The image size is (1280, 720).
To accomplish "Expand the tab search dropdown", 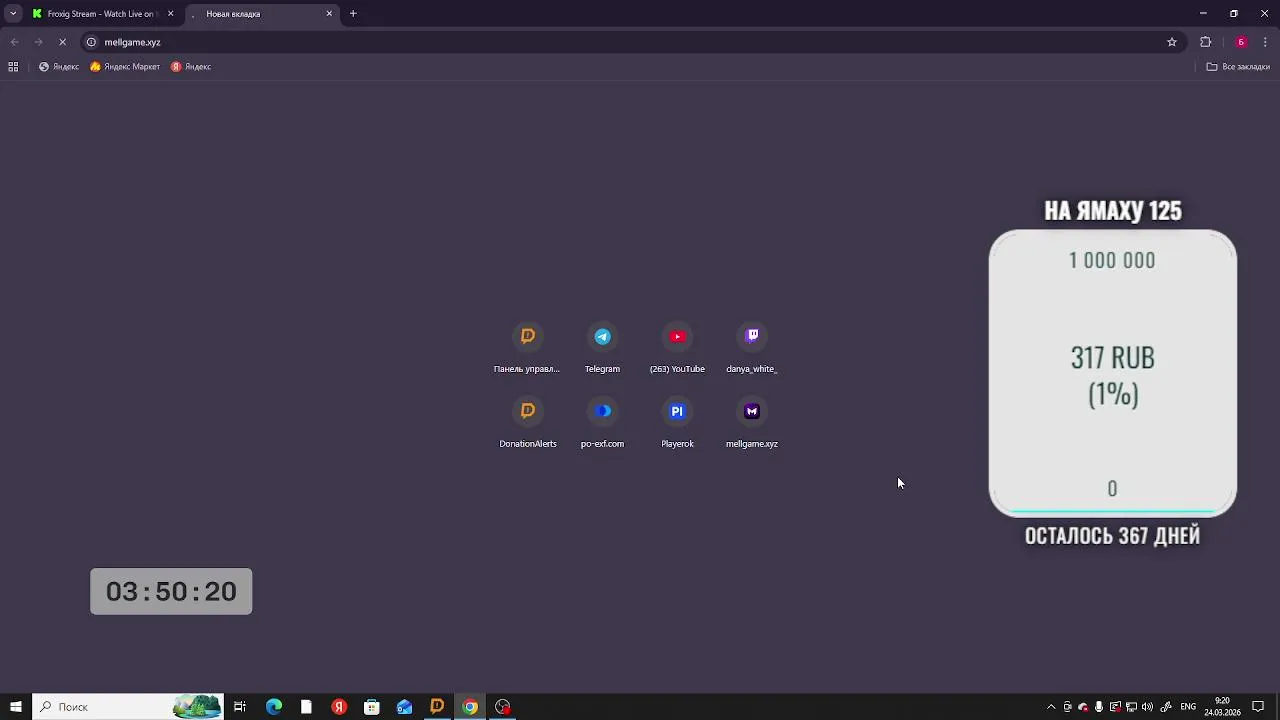I will [x=13, y=14].
